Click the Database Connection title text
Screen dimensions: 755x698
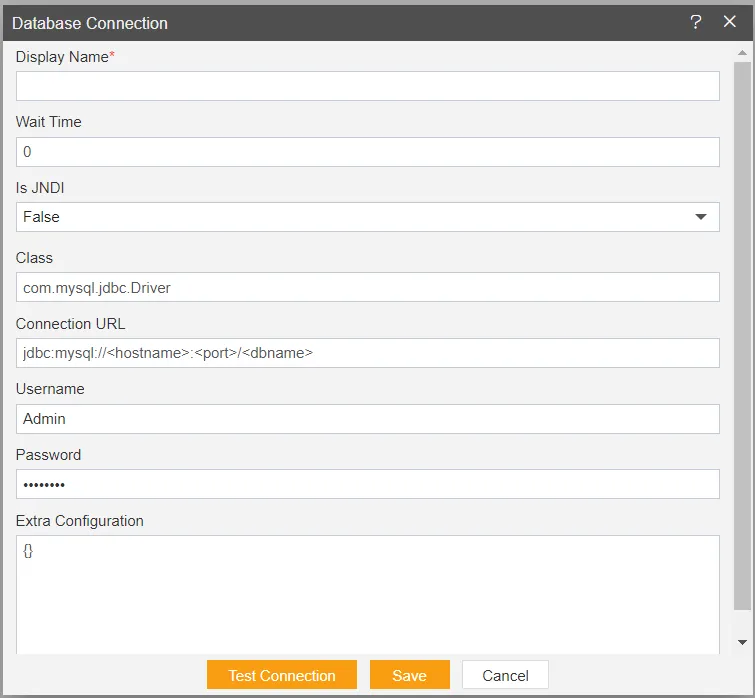(90, 23)
